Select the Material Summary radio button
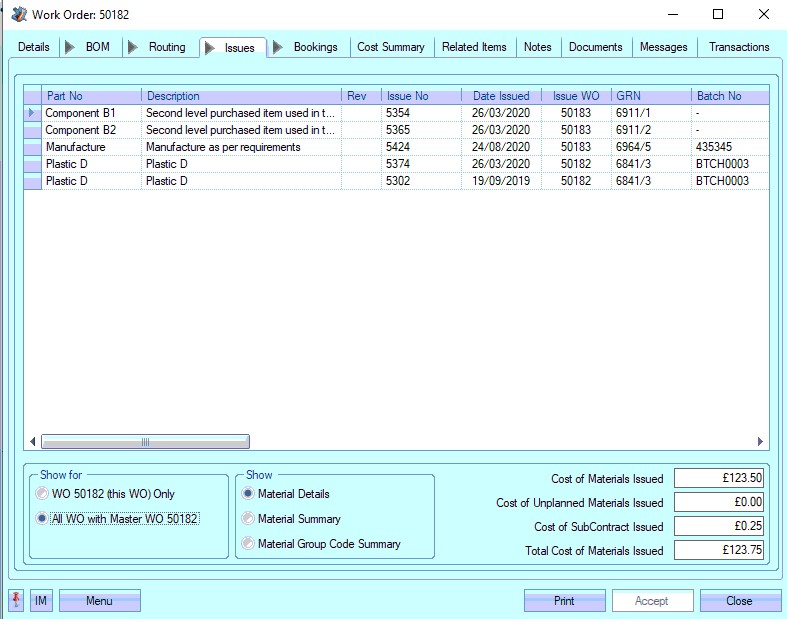This screenshot has width=787, height=619. (248, 519)
